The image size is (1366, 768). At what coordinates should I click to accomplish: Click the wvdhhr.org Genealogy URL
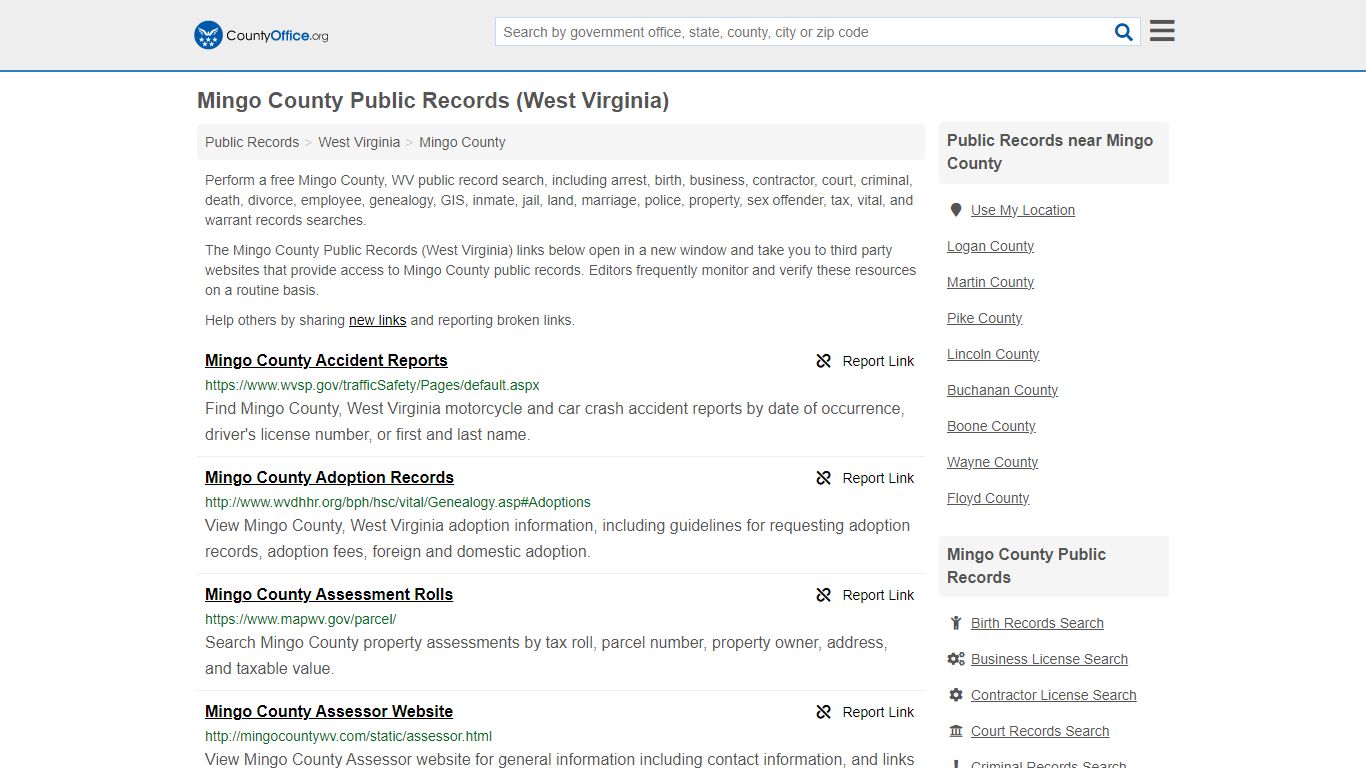[398, 502]
